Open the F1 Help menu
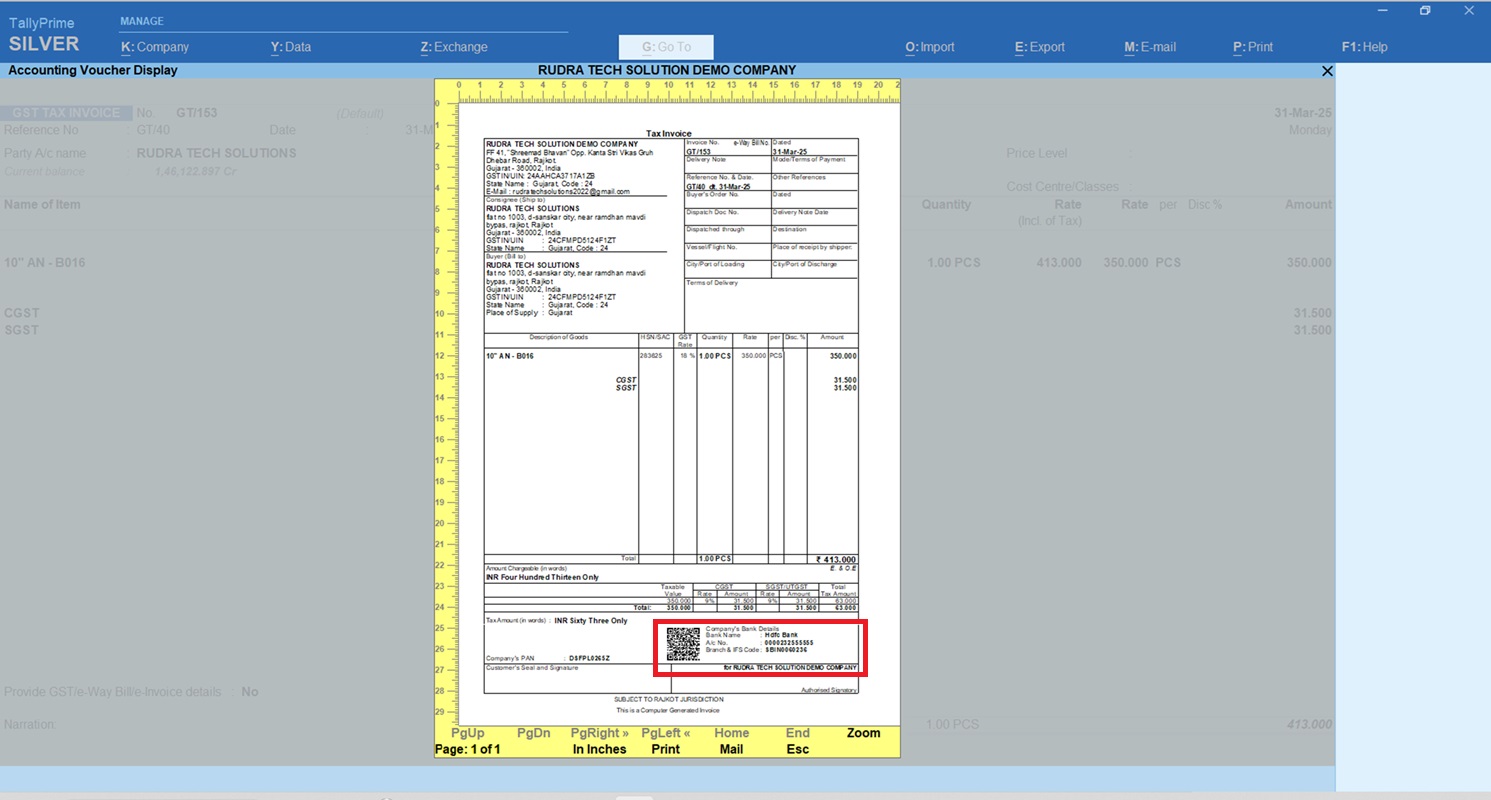This screenshot has width=1491, height=800. click(x=1364, y=47)
